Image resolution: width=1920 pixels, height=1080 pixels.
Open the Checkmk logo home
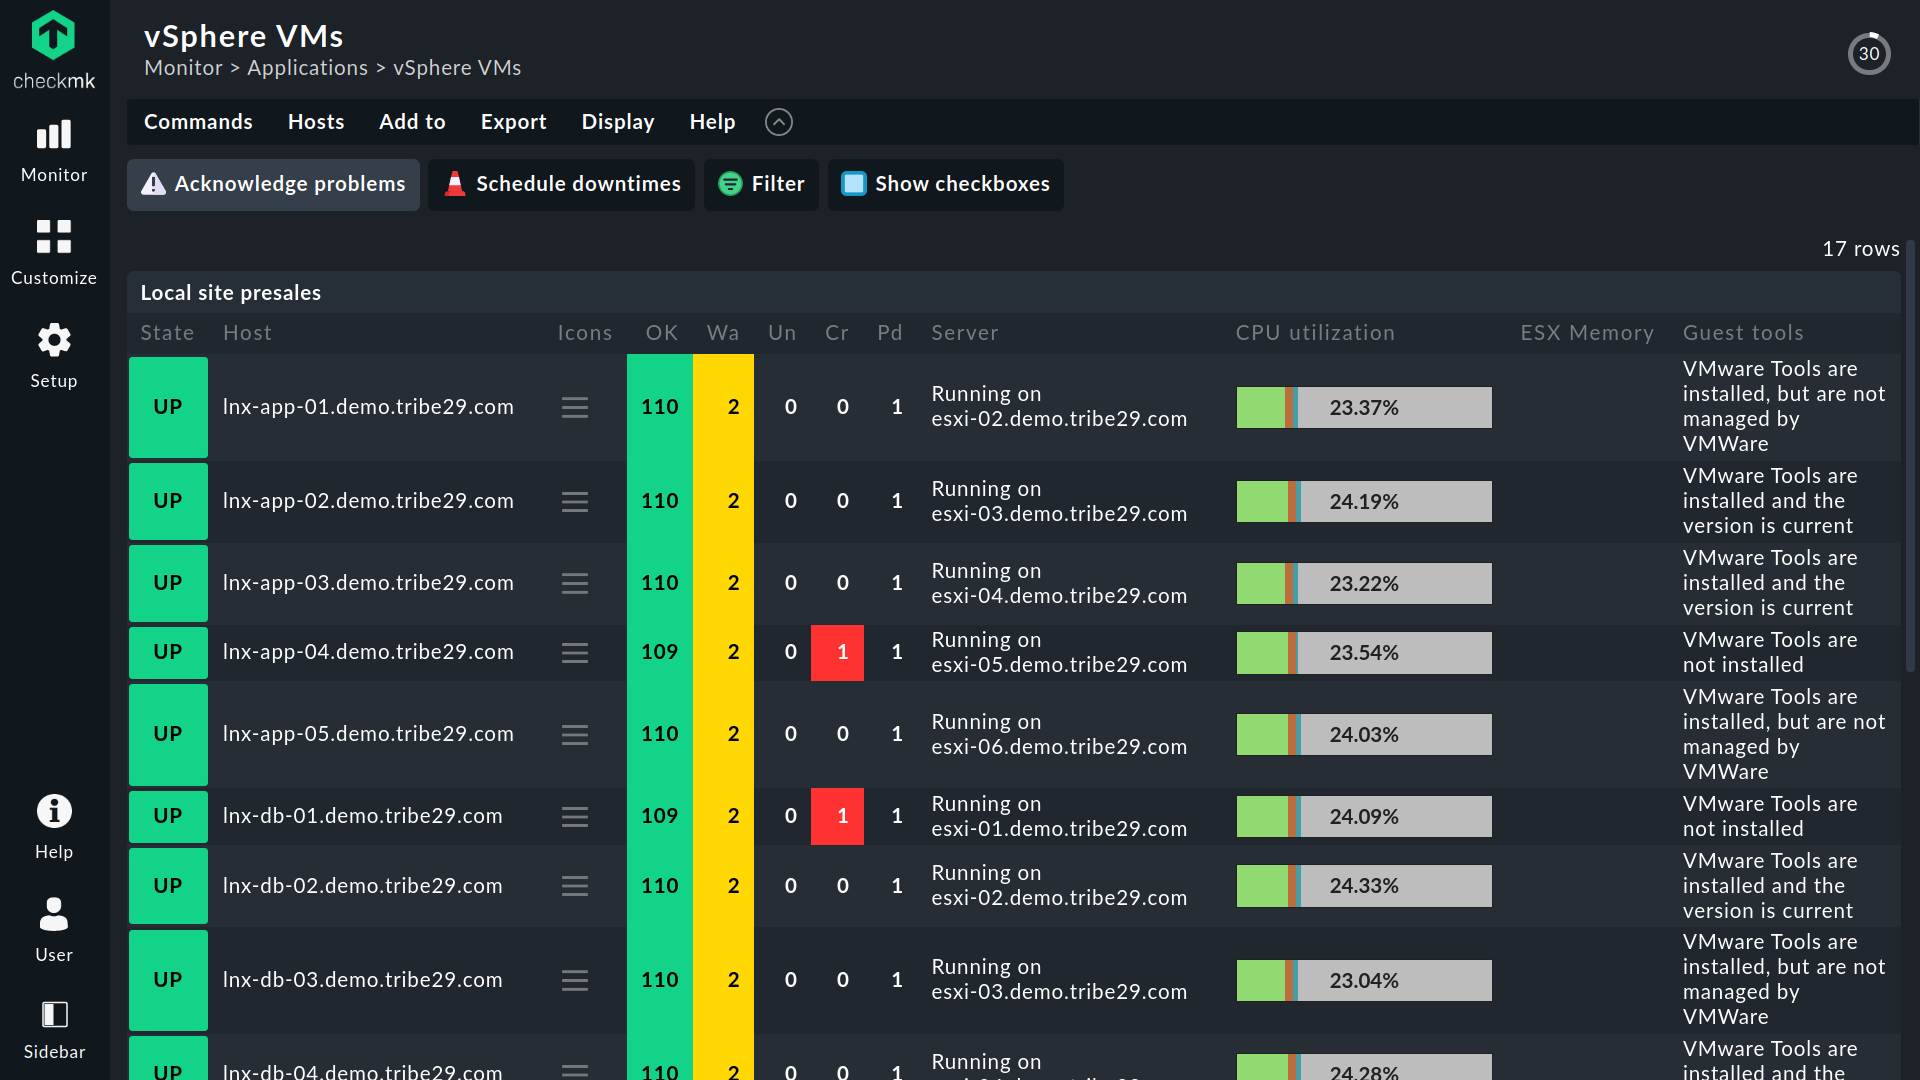click(x=54, y=50)
